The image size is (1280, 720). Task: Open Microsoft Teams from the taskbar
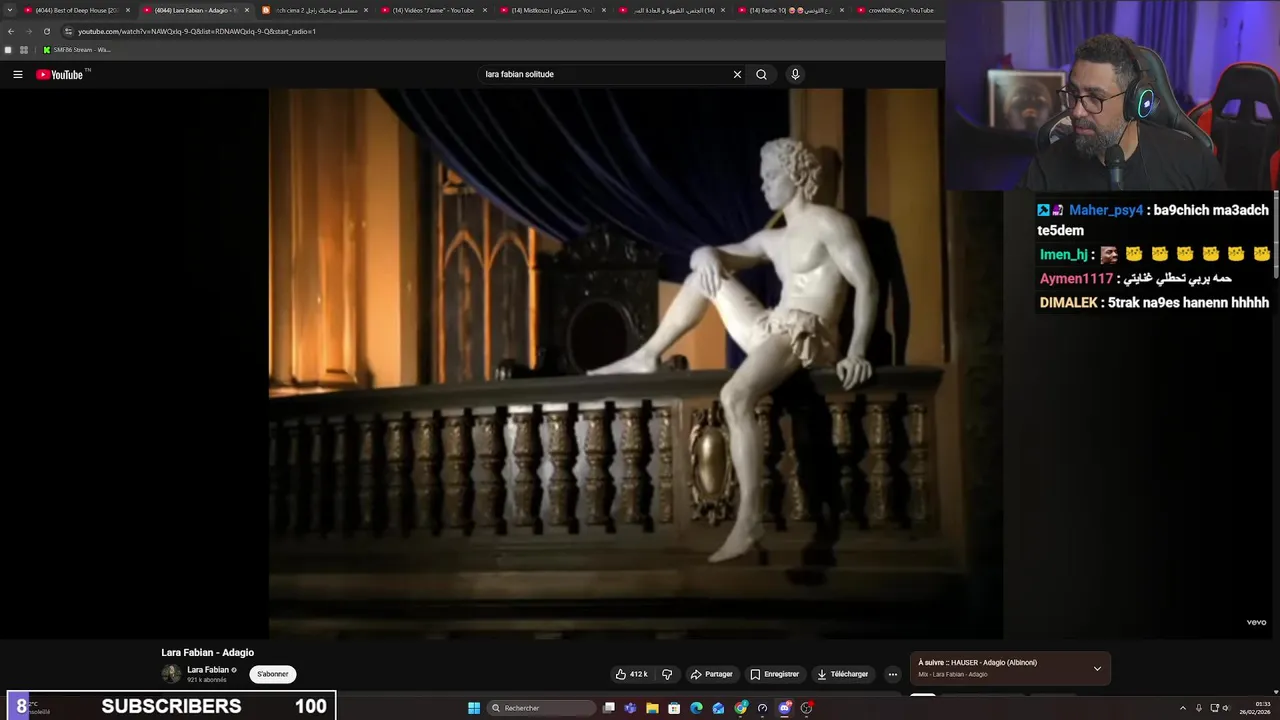630,708
